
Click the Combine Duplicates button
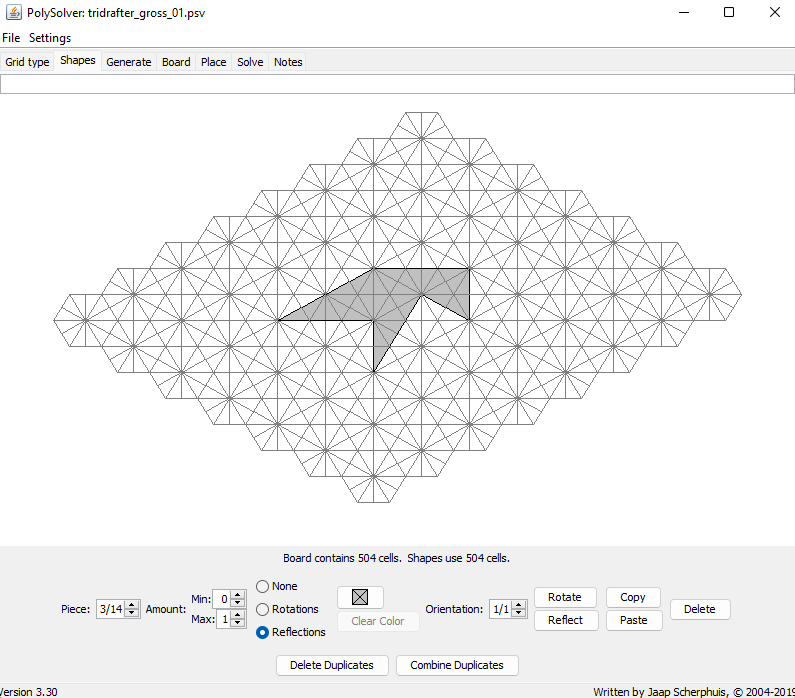tap(457, 665)
